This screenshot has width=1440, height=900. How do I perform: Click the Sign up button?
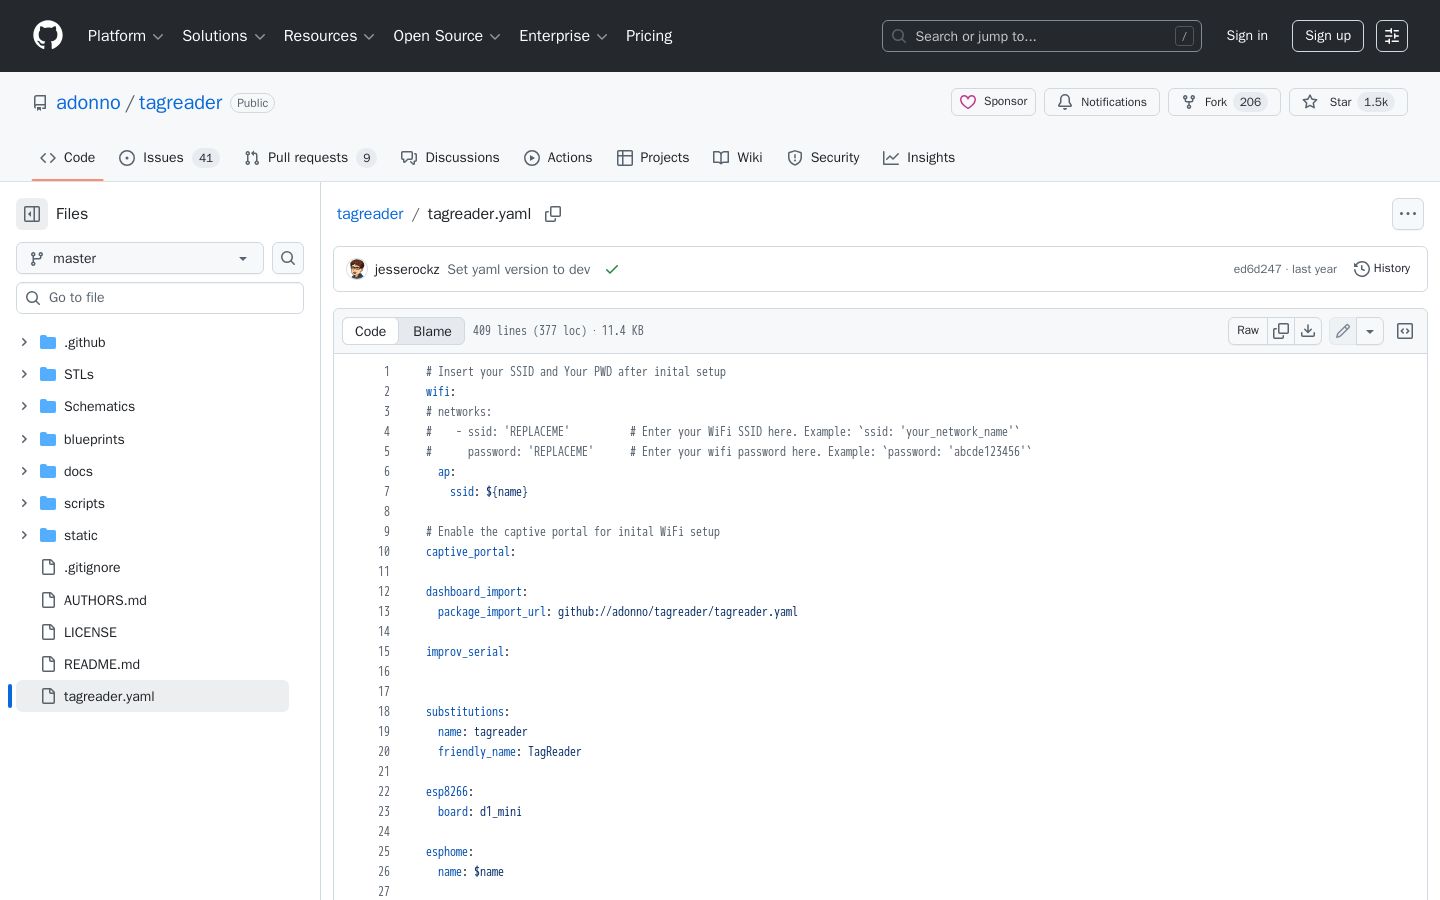point(1328,36)
